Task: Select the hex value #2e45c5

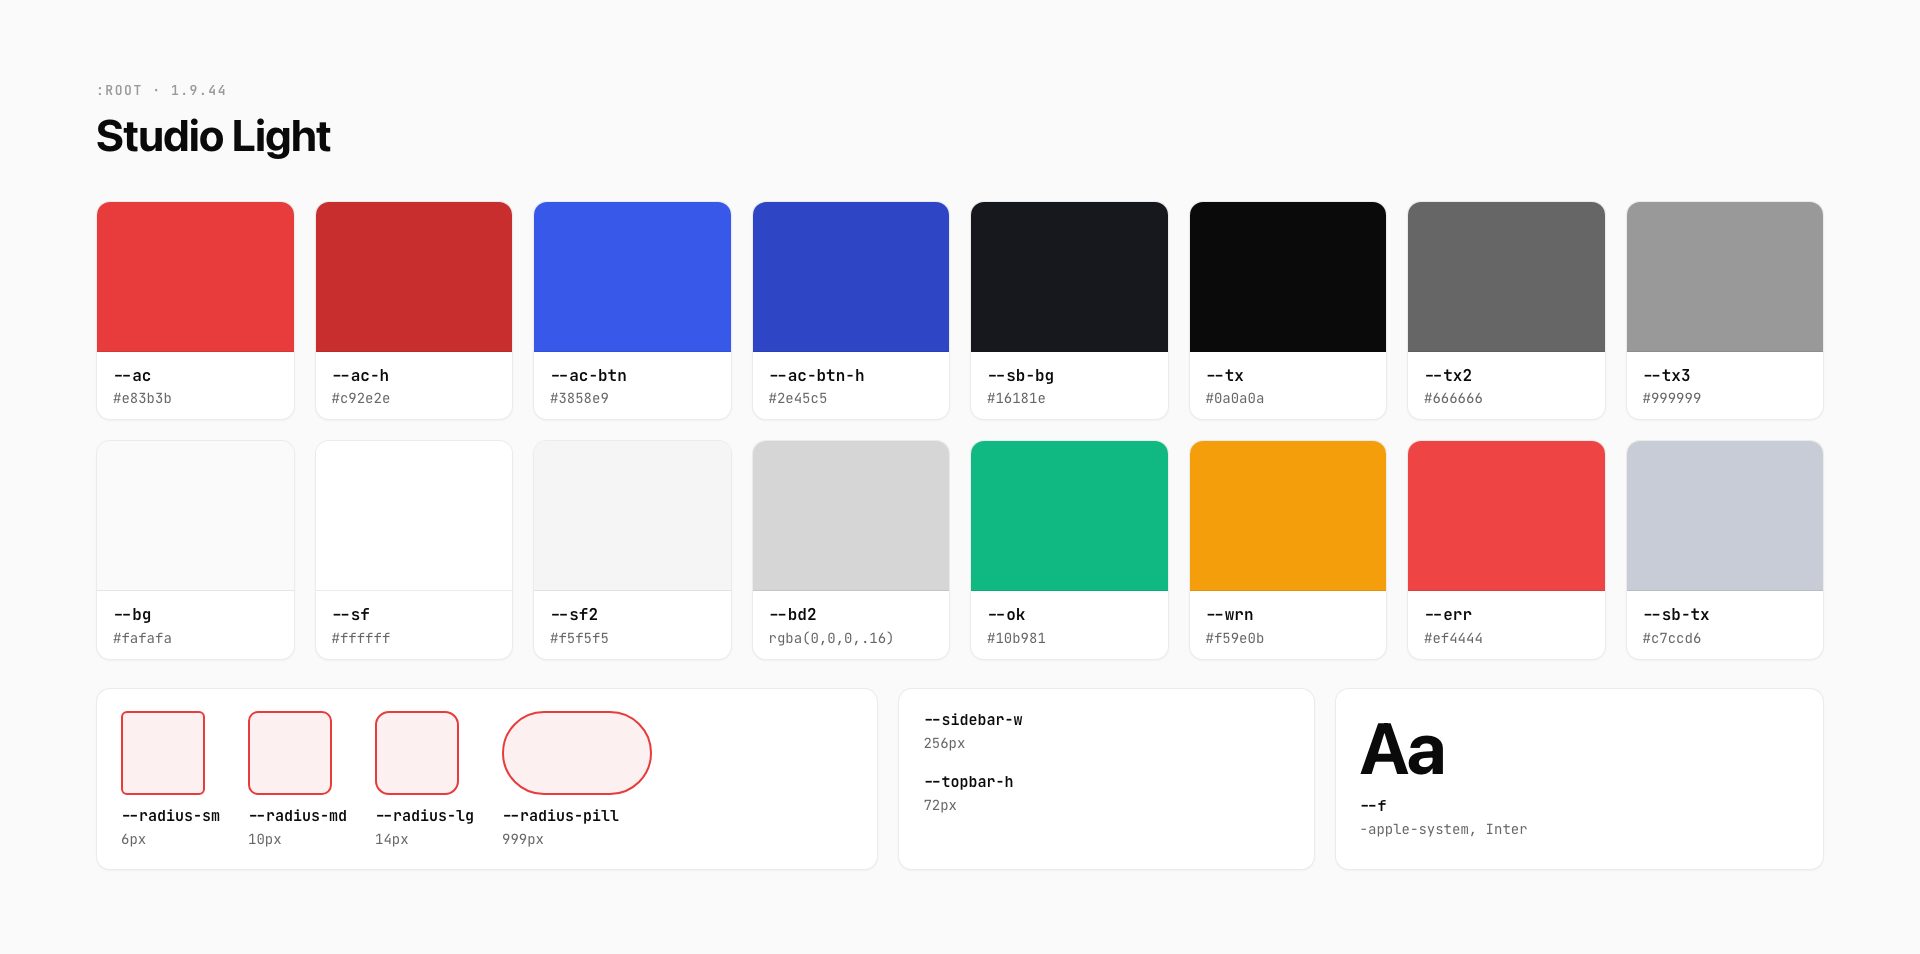Action: (798, 398)
